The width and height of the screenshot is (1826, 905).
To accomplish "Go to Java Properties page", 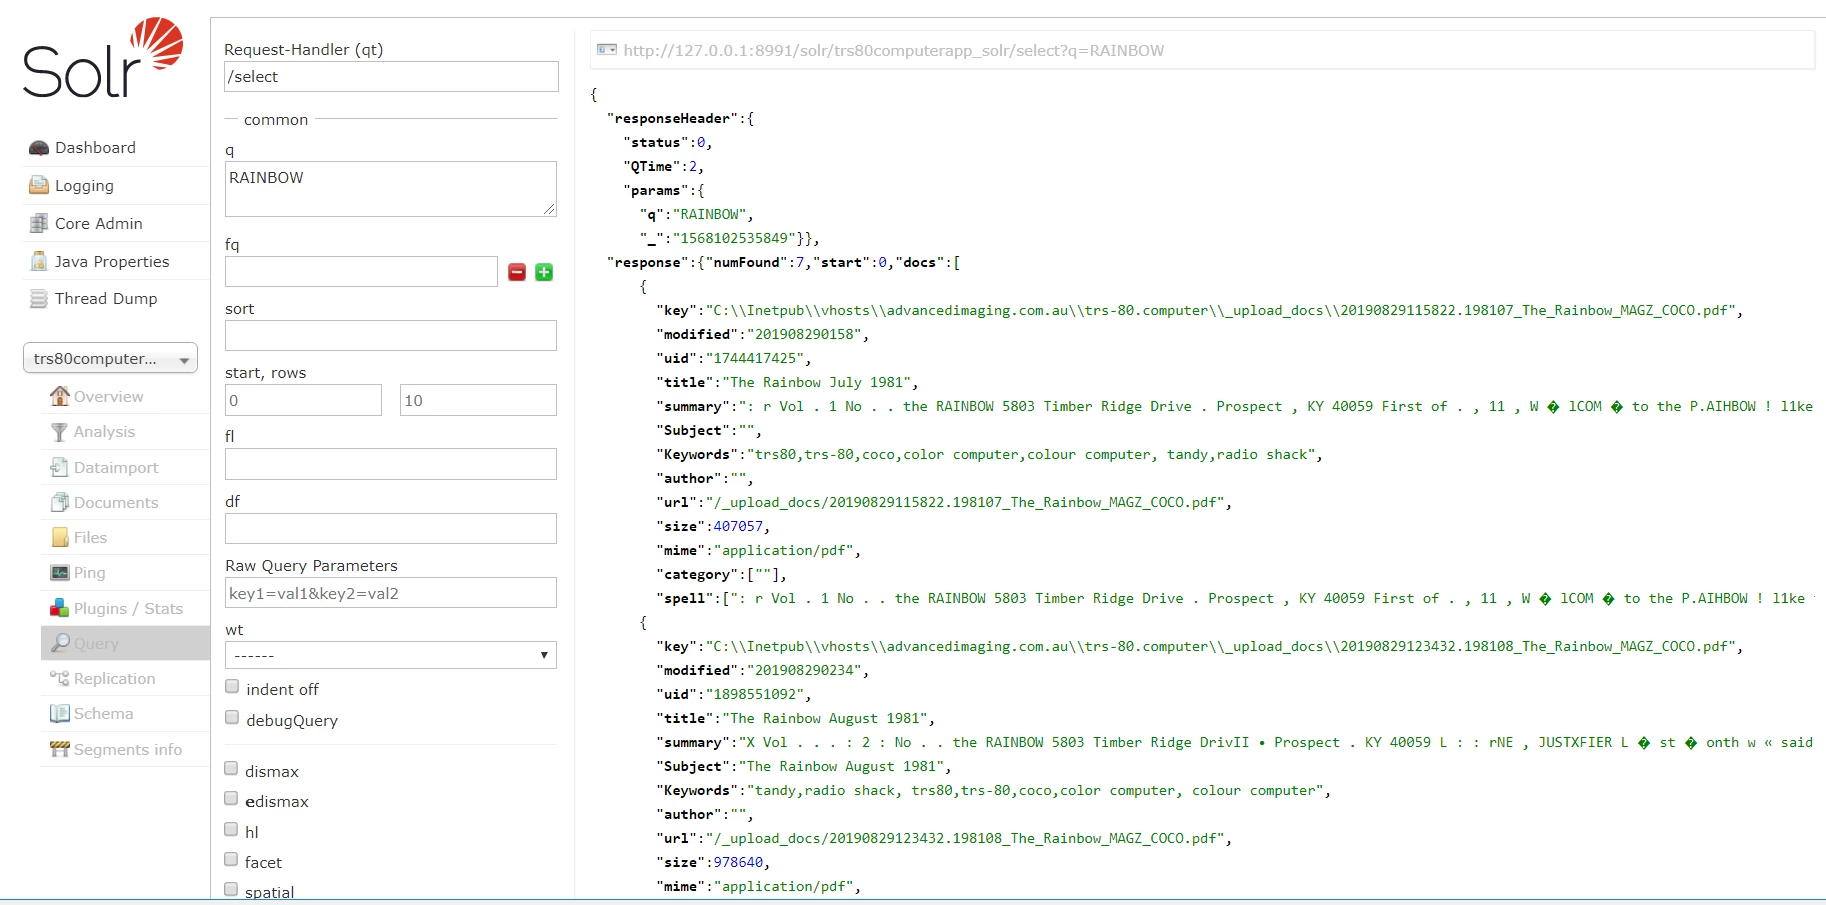I will point(112,262).
